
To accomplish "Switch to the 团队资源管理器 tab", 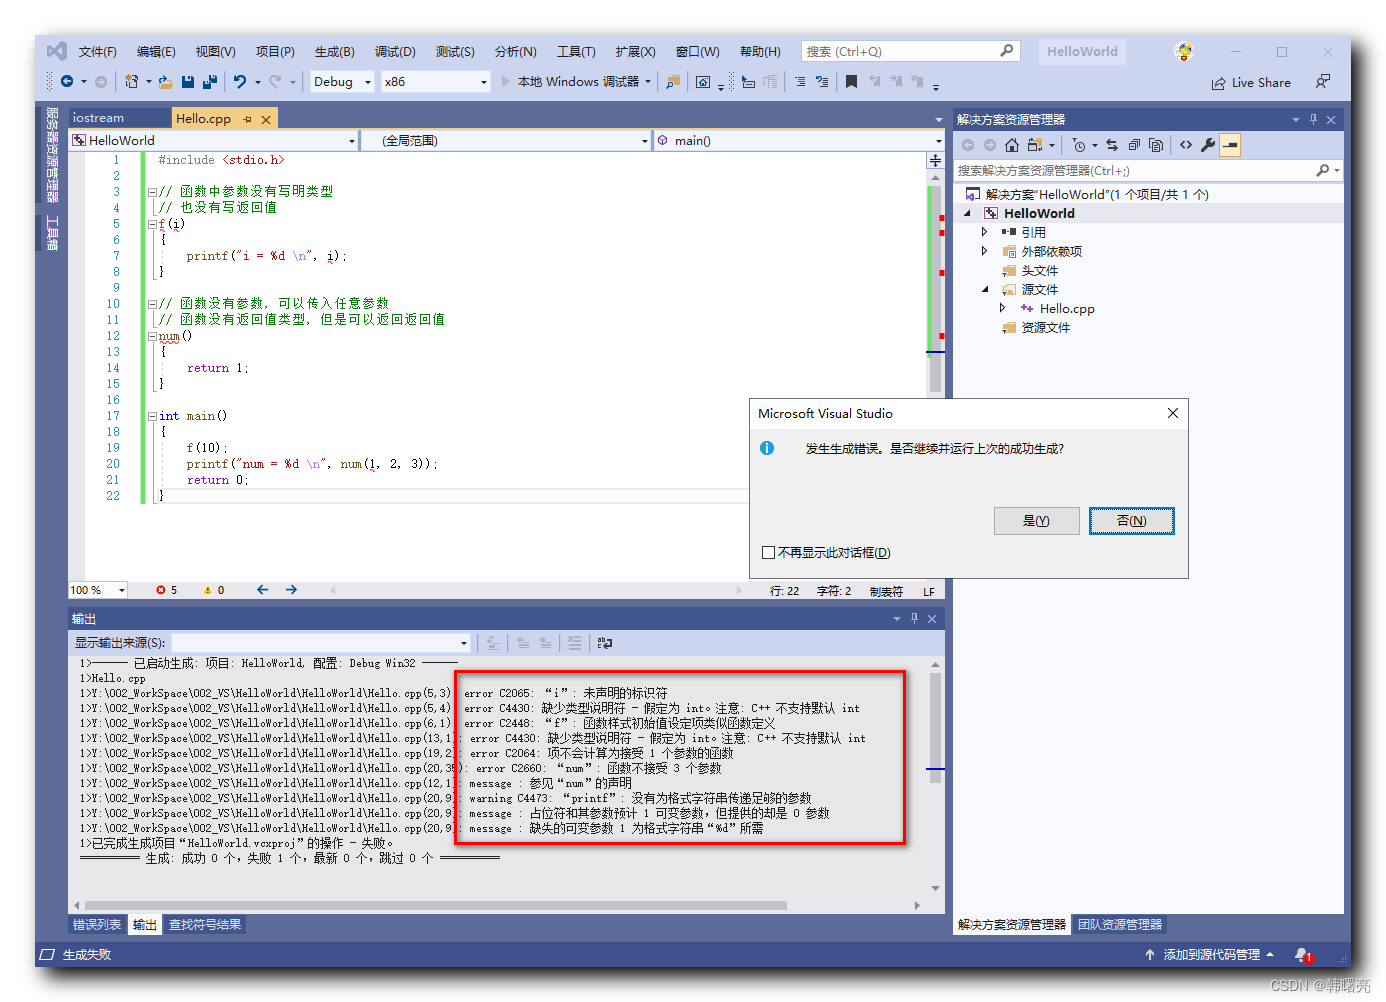I will pyautogui.click(x=1120, y=925).
